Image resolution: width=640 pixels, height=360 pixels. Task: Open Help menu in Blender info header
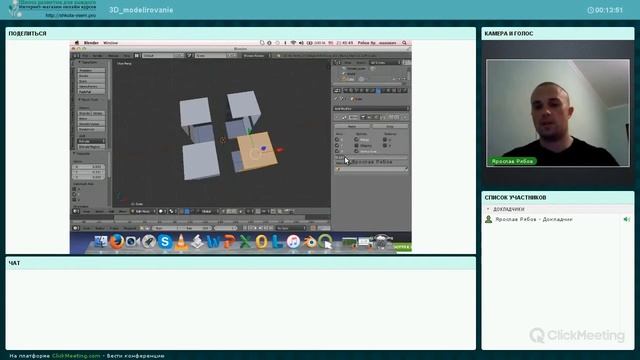(127, 56)
